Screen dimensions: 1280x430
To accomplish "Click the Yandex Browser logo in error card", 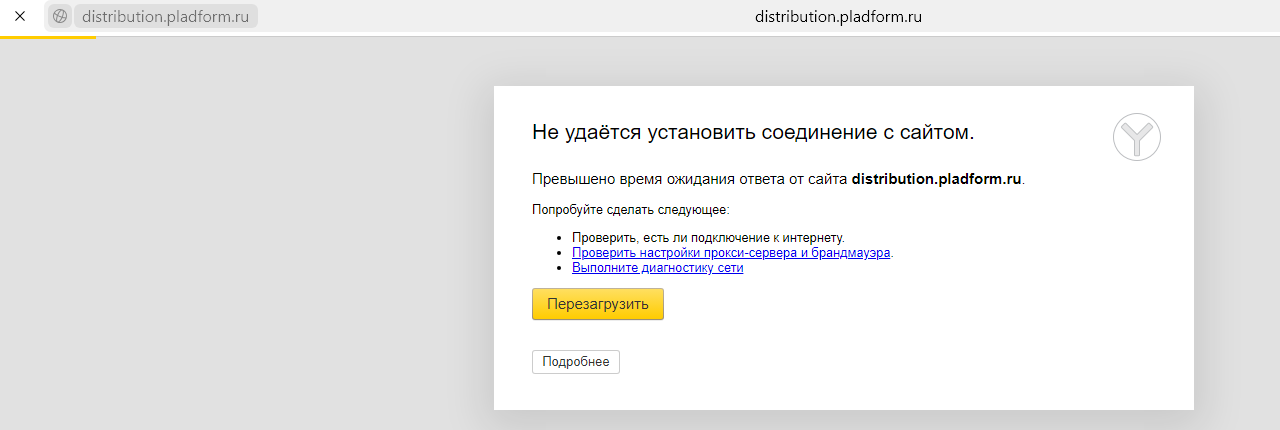I will (1136, 136).
